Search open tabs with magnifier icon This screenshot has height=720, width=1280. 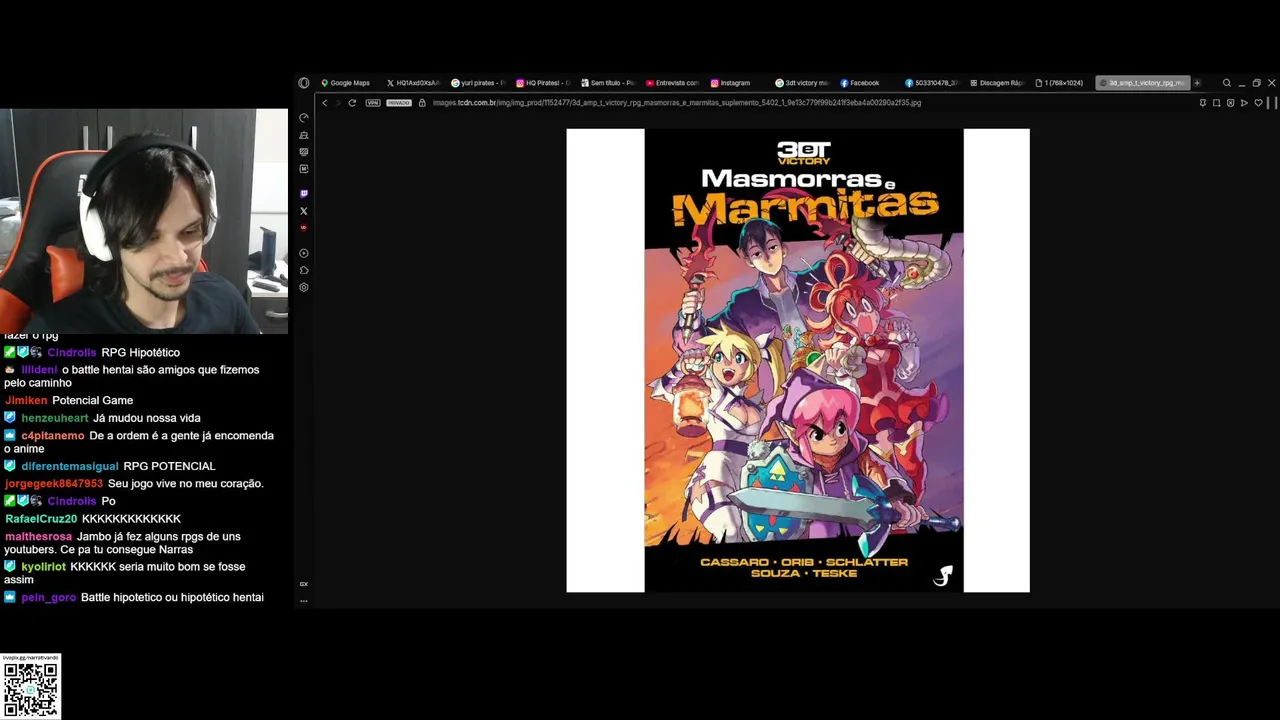[x=1227, y=83]
